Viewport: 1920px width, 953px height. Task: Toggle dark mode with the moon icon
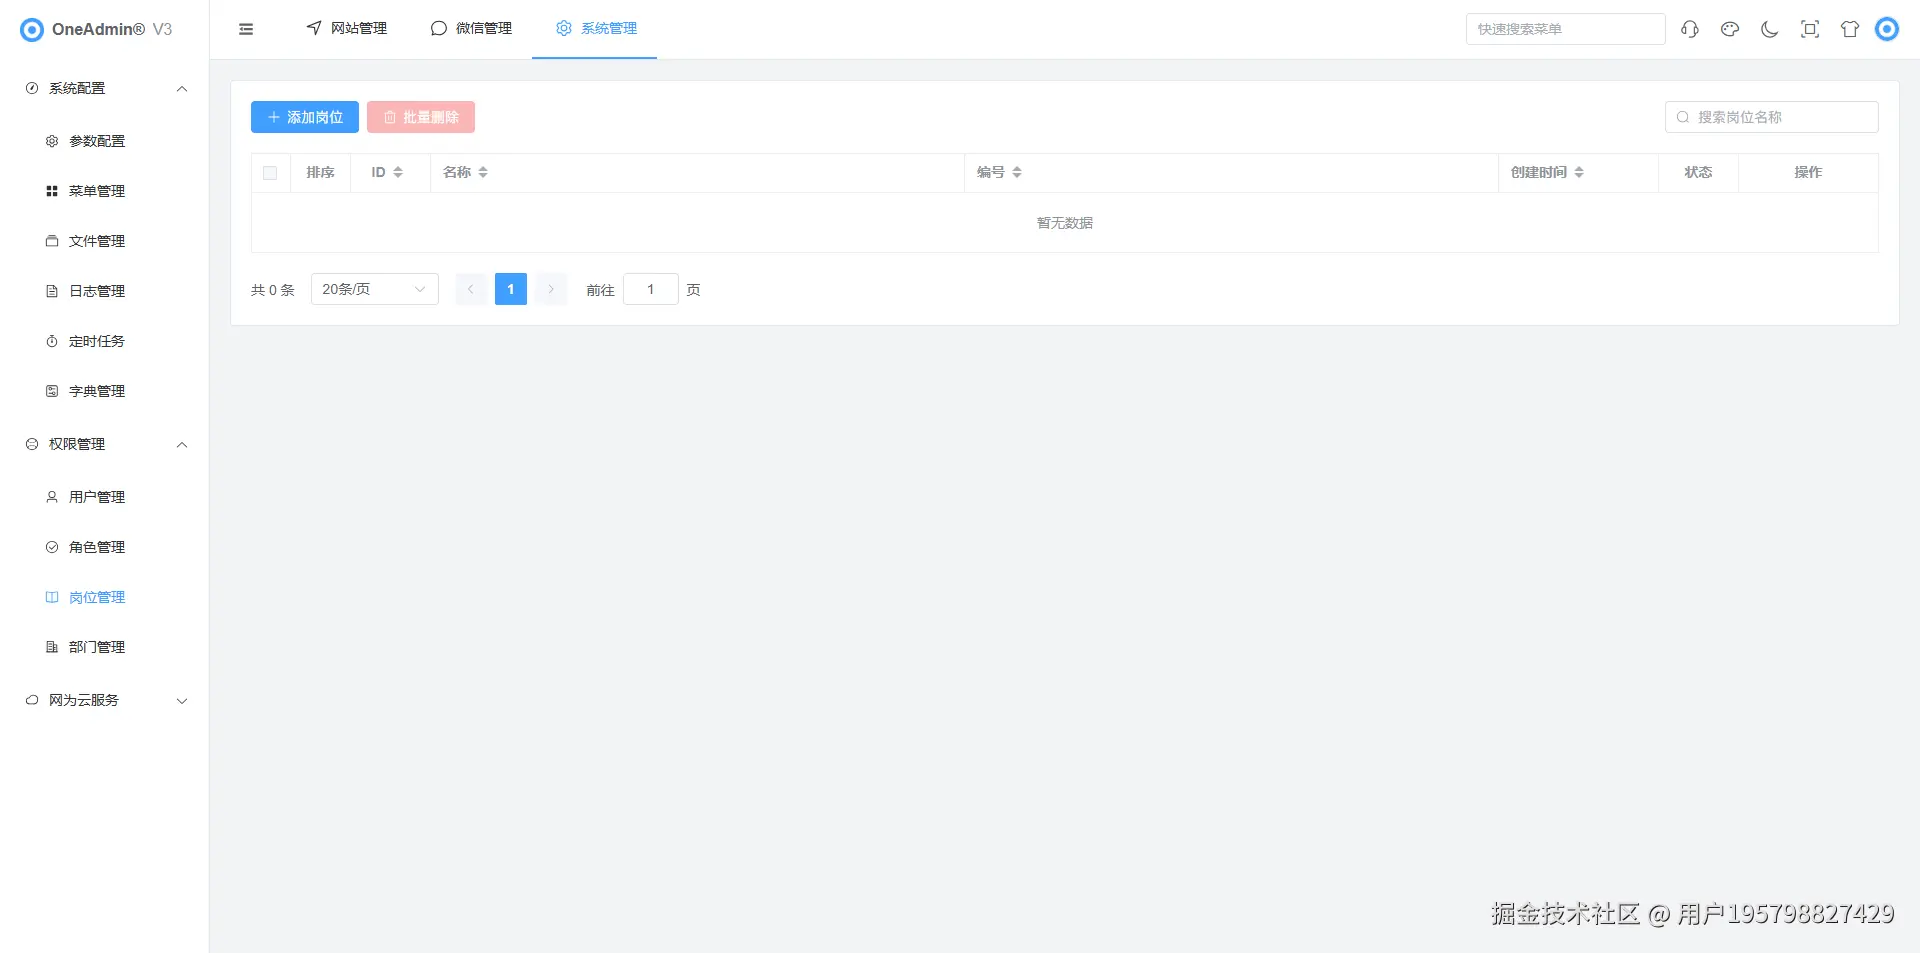click(1769, 29)
